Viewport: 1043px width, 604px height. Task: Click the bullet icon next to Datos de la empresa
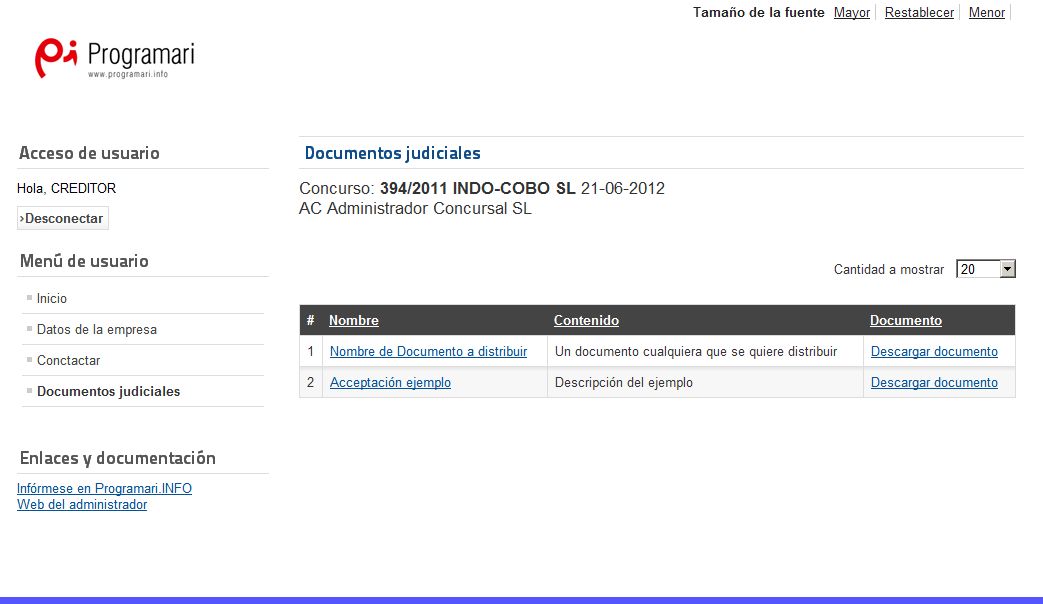(x=29, y=328)
